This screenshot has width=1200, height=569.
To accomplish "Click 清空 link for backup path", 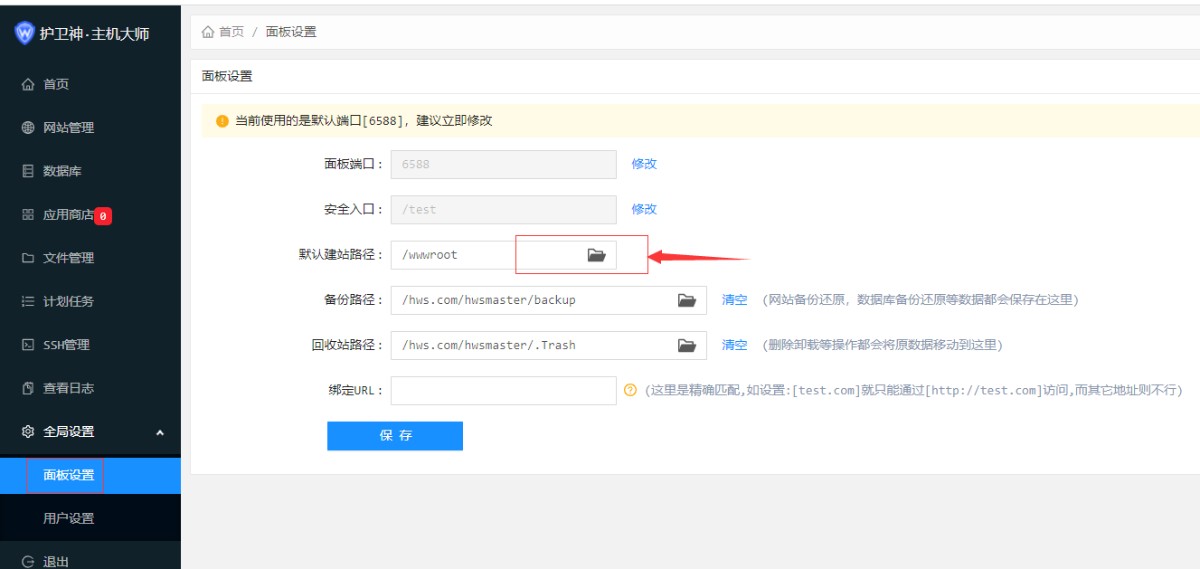I will [735, 300].
